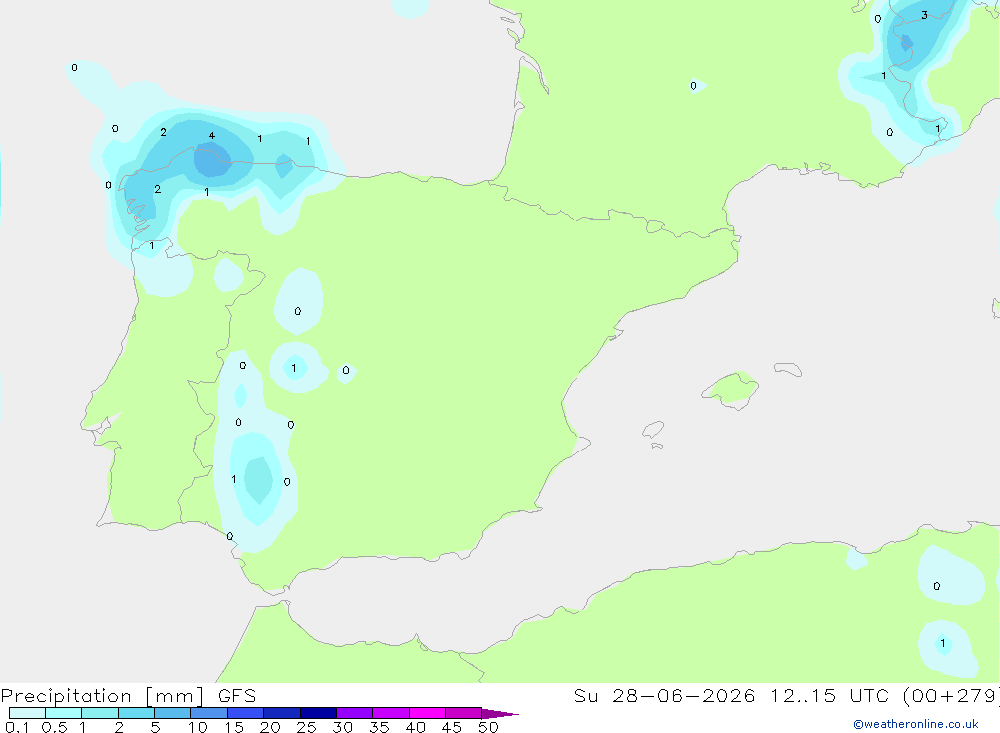Click the '15' legend tick label
1000x733 pixels.
pos(233,727)
